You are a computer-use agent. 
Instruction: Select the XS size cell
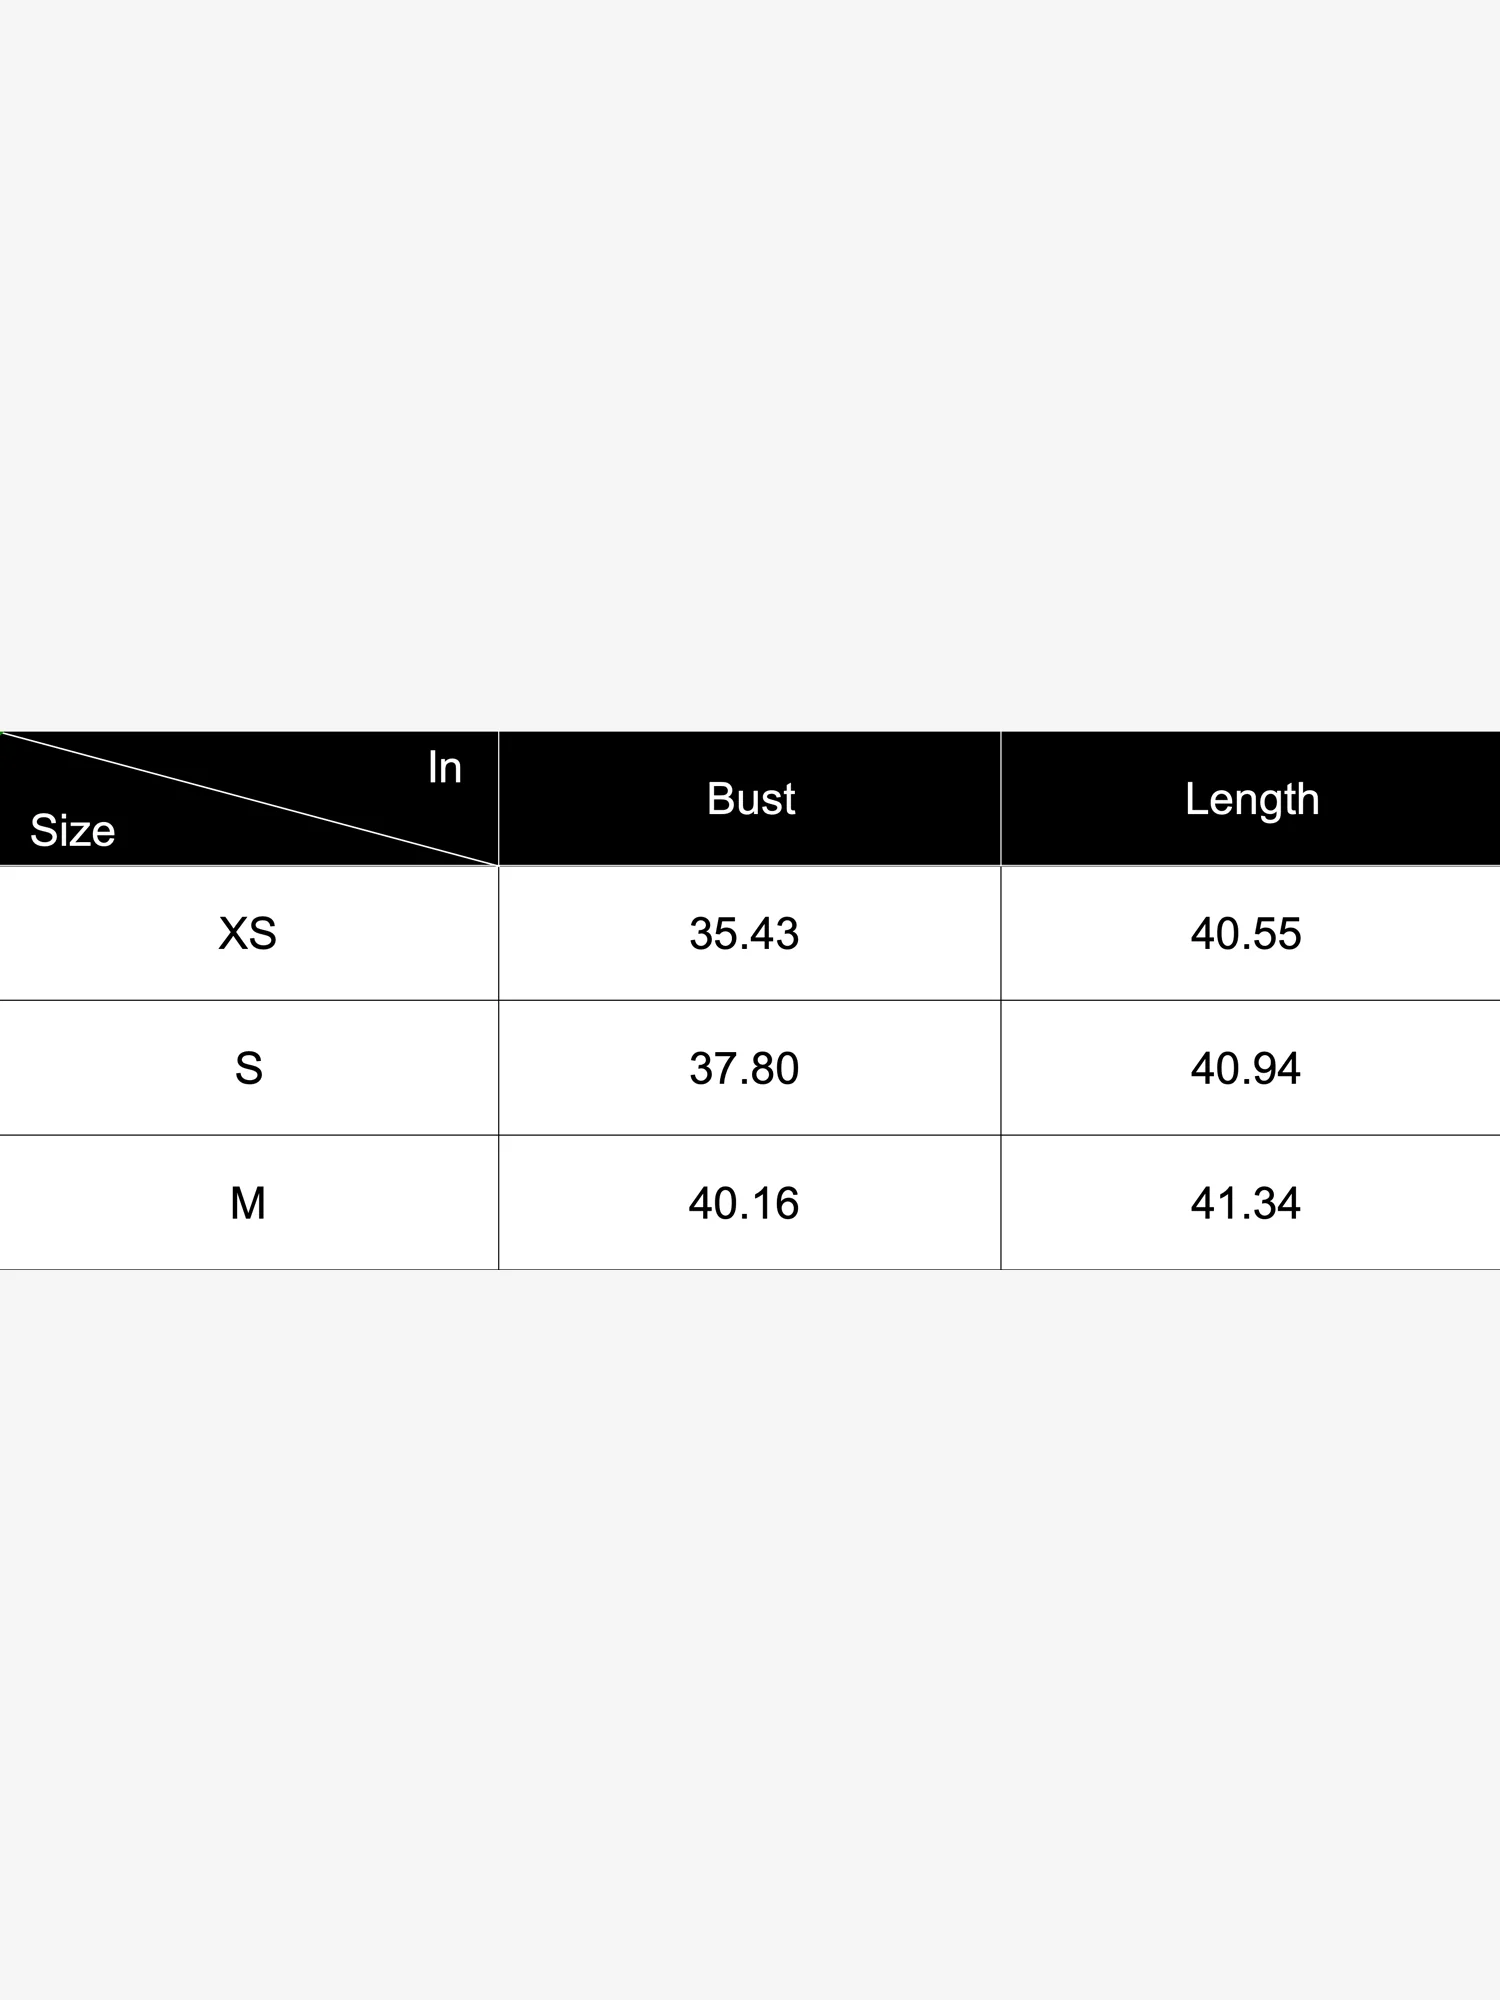click(x=248, y=934)
